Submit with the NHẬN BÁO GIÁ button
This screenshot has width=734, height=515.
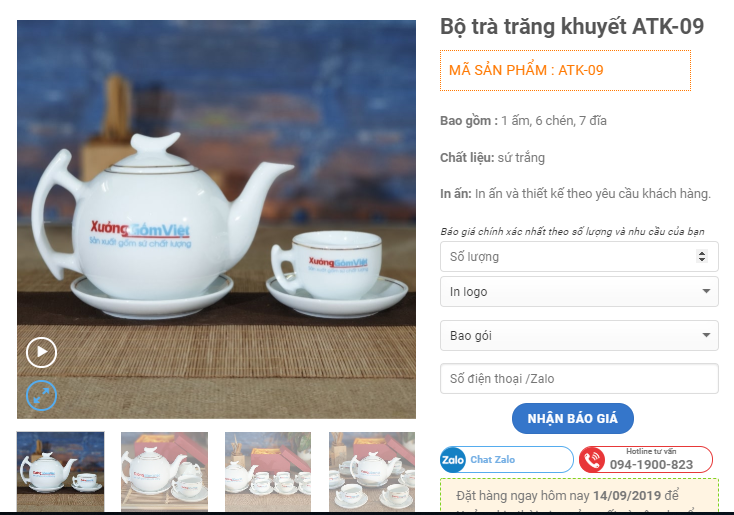(573, 419)
